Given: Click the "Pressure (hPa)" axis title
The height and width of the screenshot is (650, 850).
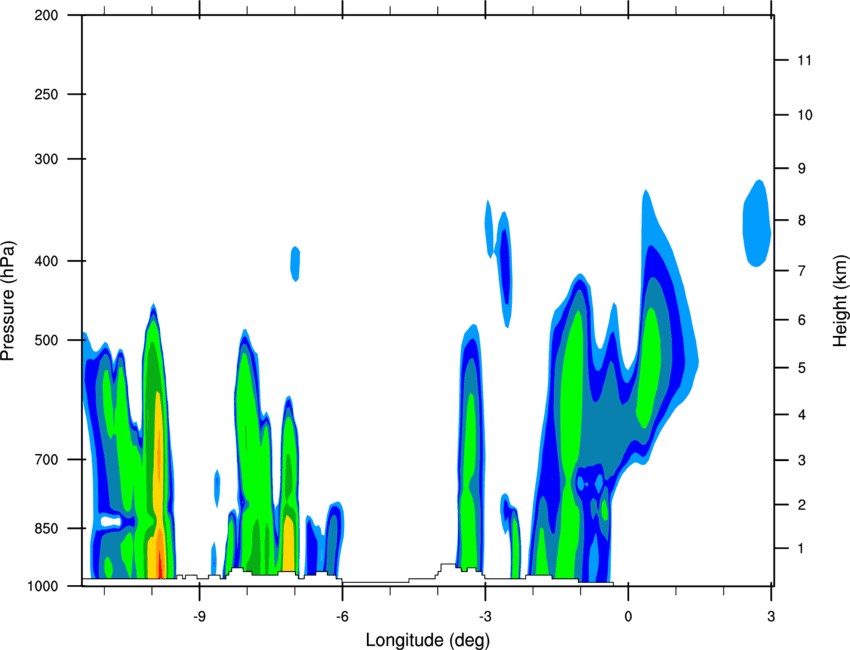Looking at the screenshot, I should 8,301.
